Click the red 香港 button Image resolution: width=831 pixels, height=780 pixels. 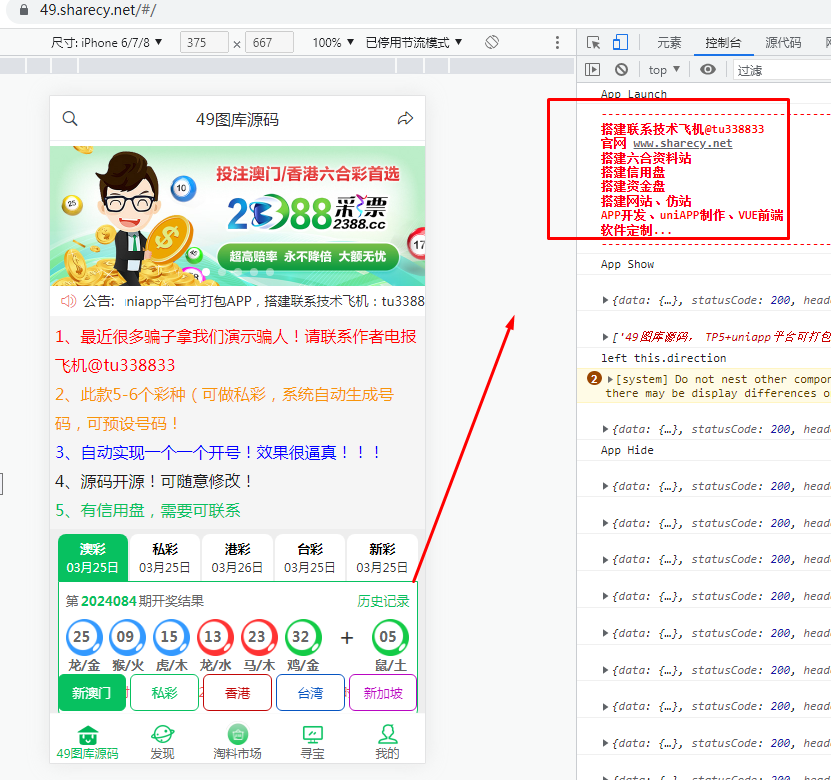[237, 693]
